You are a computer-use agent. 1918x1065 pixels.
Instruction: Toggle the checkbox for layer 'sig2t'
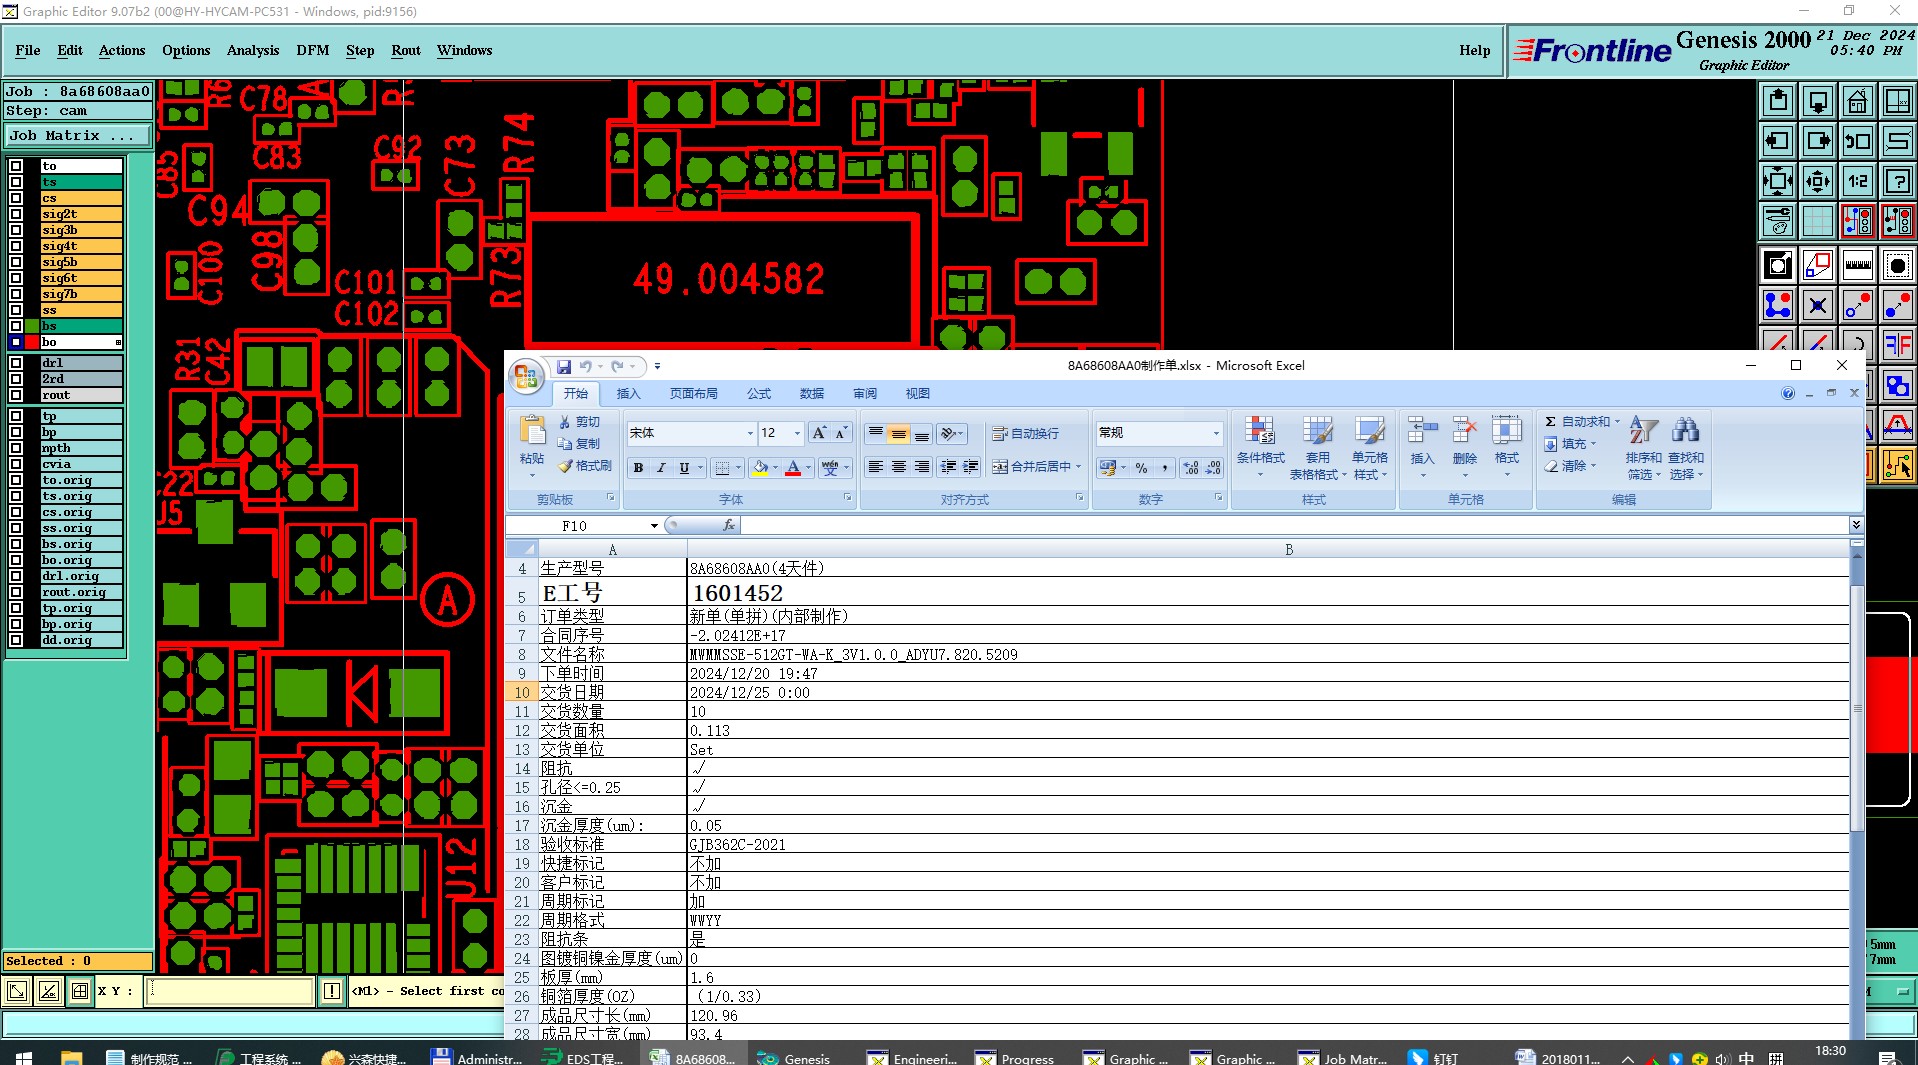[x=16, y=214]
